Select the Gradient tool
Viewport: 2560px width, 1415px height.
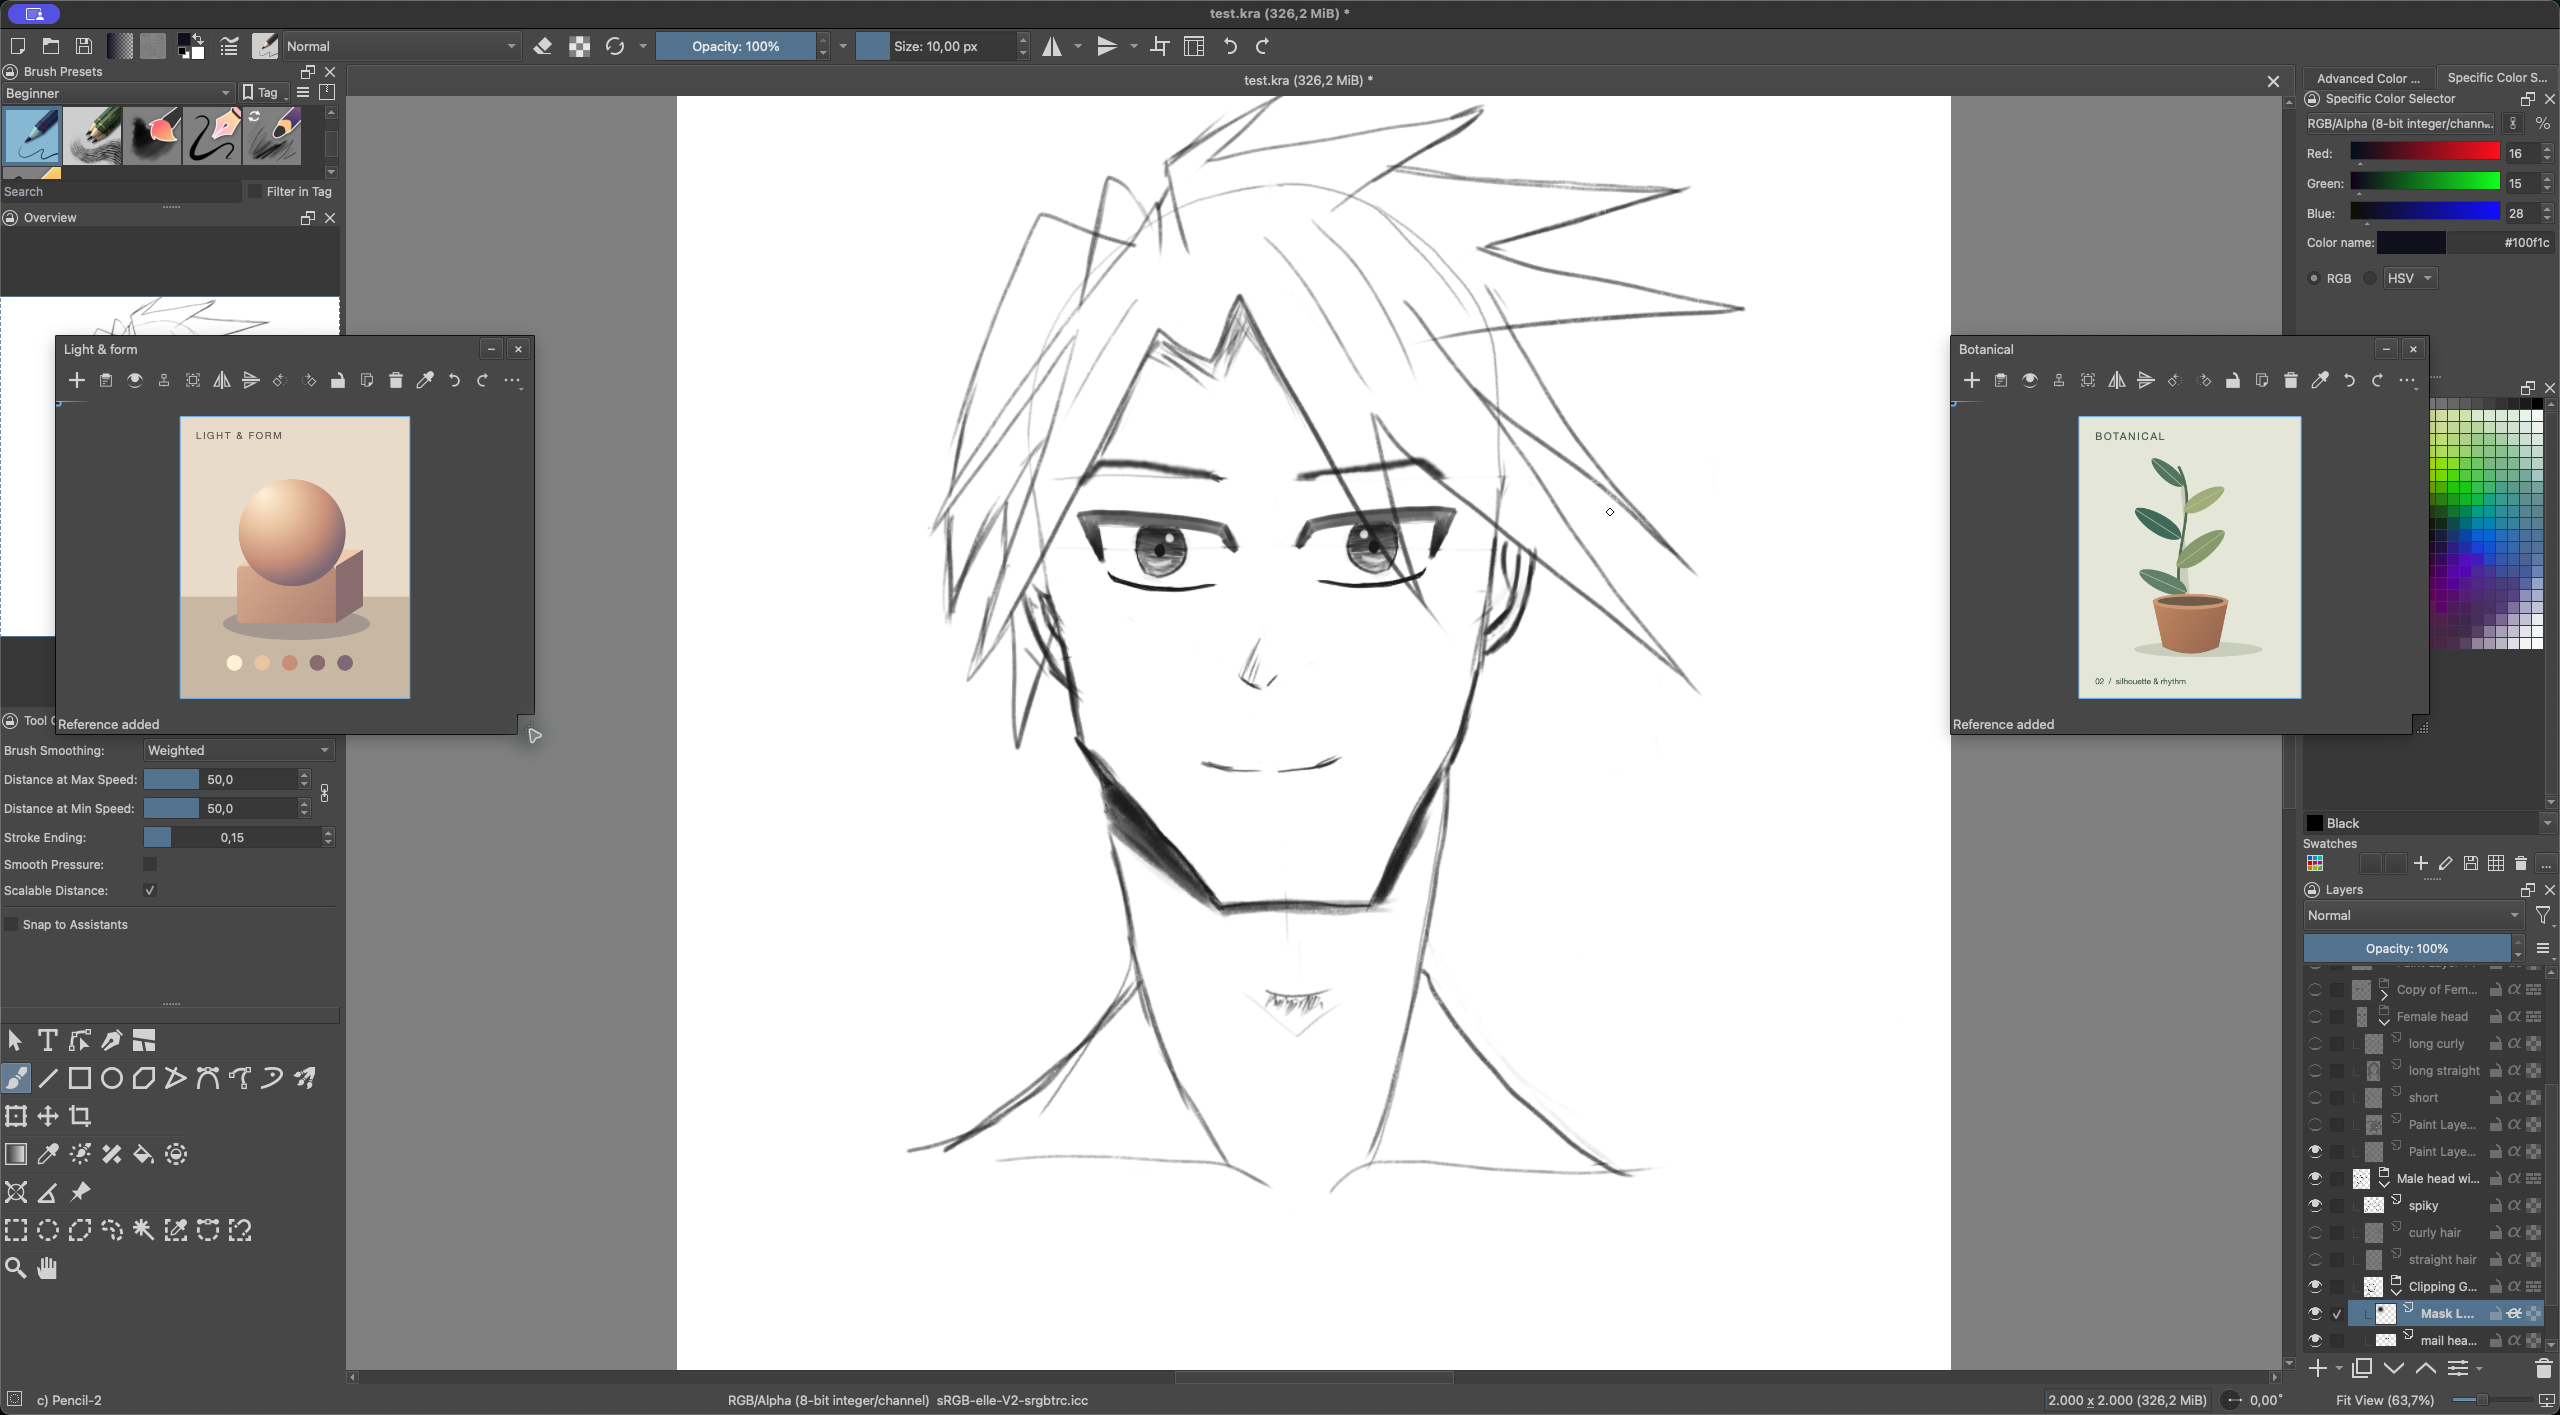click(16, 1154)
